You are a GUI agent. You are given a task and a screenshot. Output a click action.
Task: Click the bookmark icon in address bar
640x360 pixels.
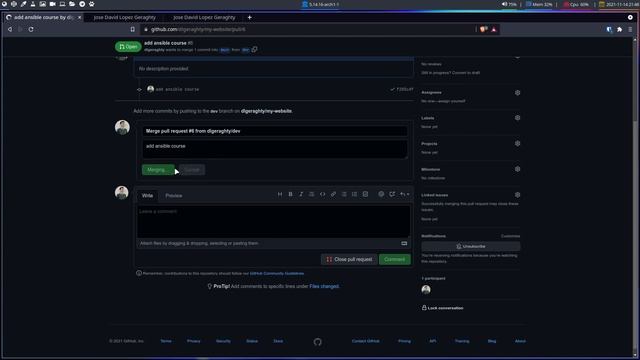click(x=133, y=29)
